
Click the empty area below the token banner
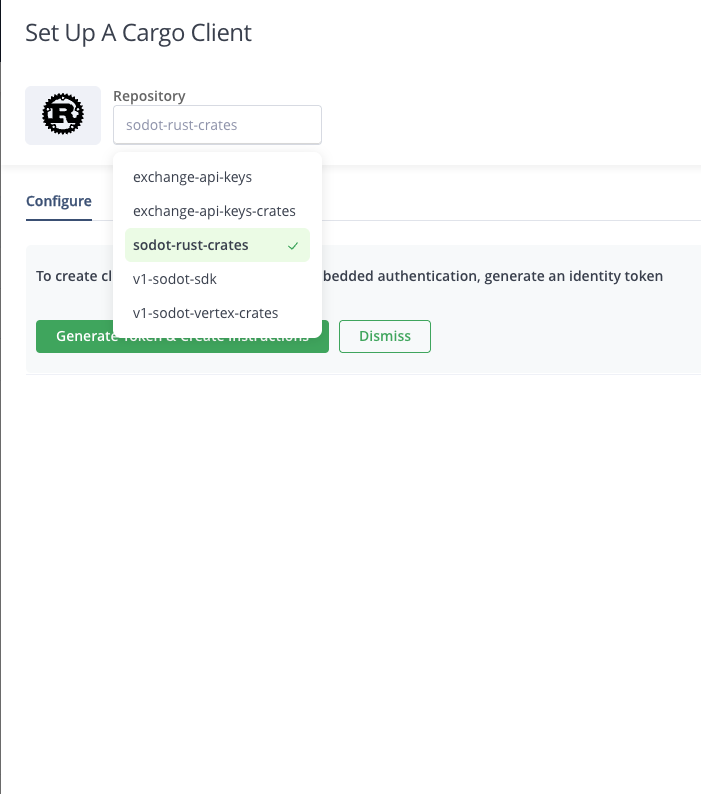coord(350,557)
